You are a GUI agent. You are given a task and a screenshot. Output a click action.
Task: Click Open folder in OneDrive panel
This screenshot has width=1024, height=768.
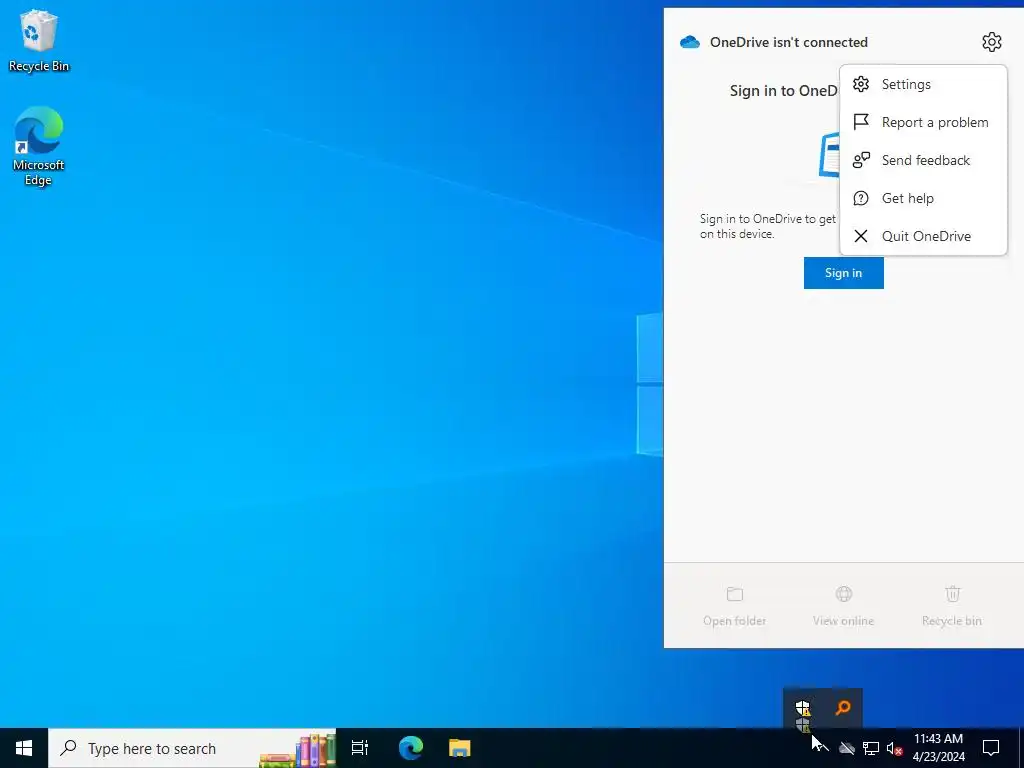click(735, 606)
